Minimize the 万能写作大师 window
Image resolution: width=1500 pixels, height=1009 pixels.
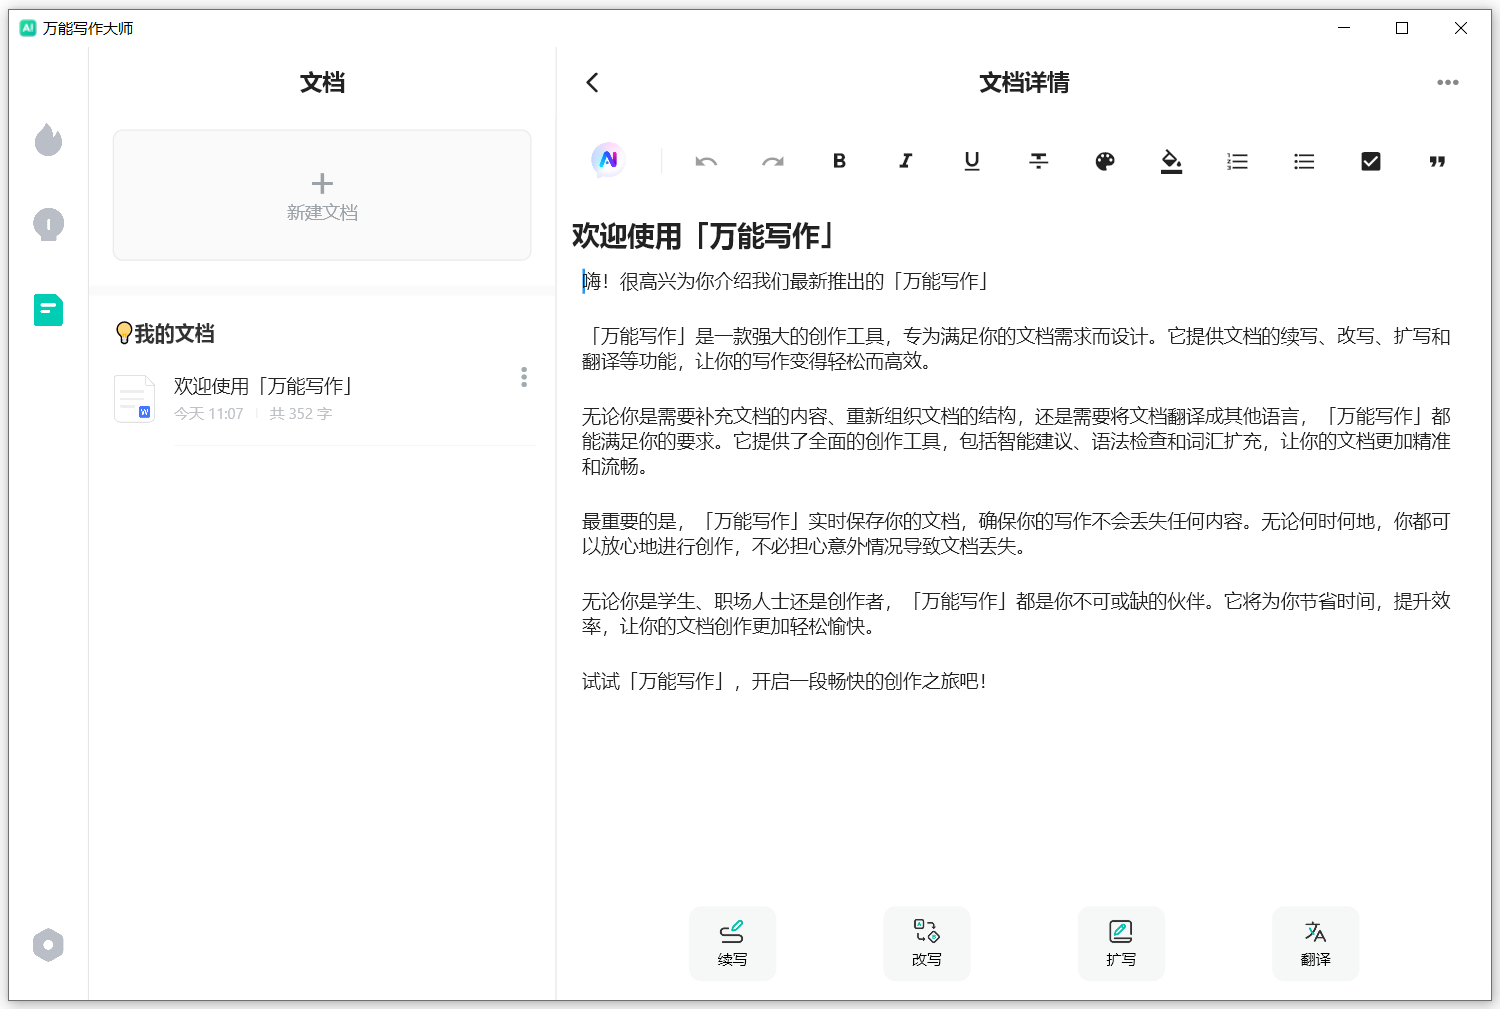pyautogui.click(x=1344, y=28)
